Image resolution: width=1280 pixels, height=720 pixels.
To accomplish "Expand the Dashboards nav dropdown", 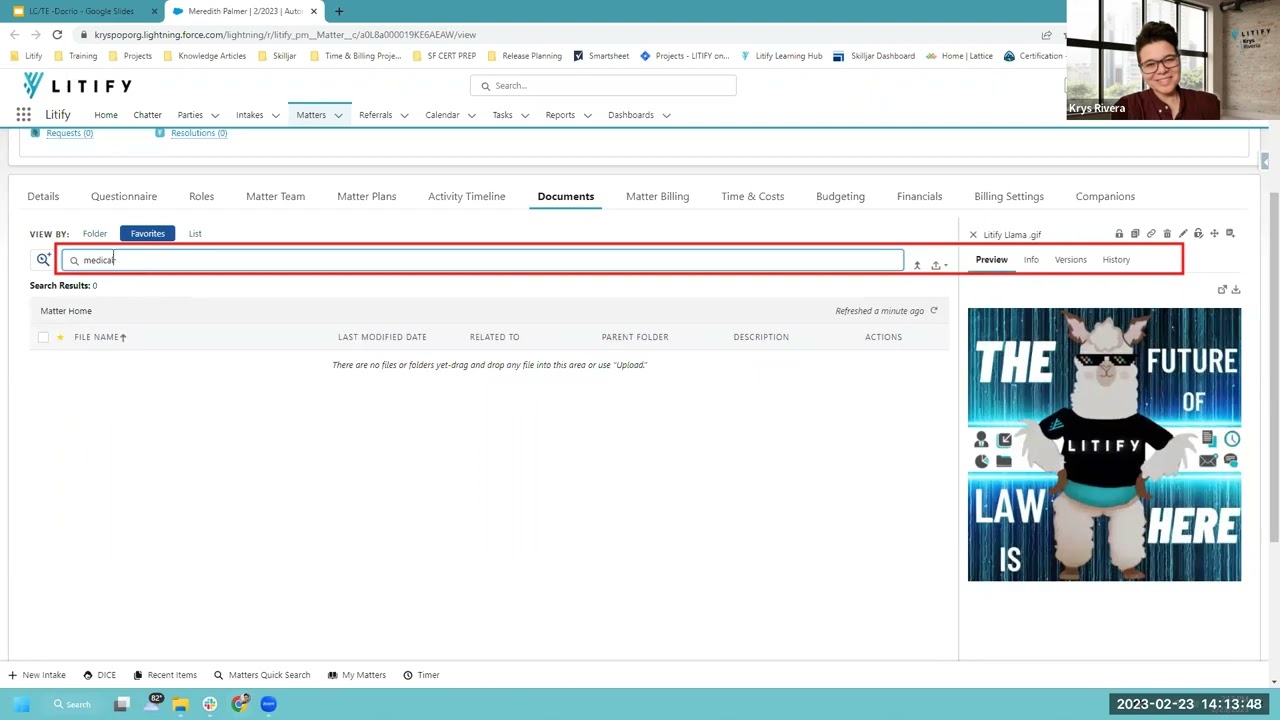I will 666,116.
